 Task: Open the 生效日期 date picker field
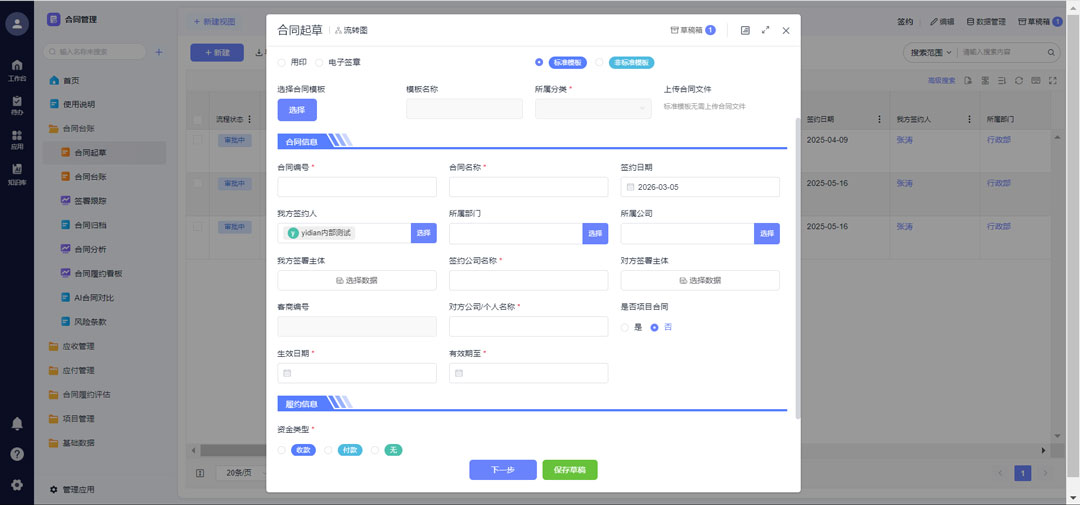click(x=357, y=373)
